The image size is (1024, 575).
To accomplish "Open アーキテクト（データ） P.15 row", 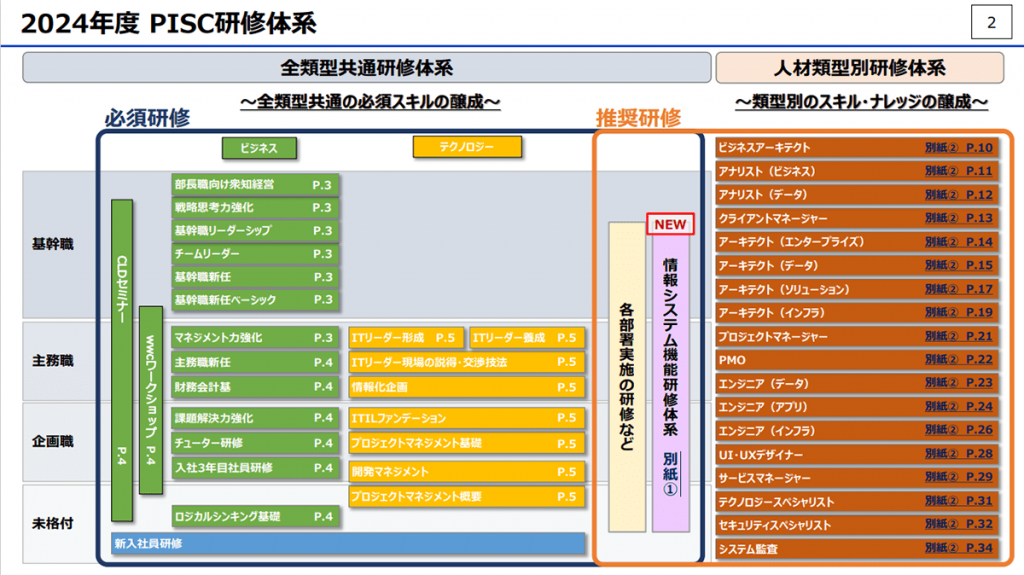I will pos(857,265).
